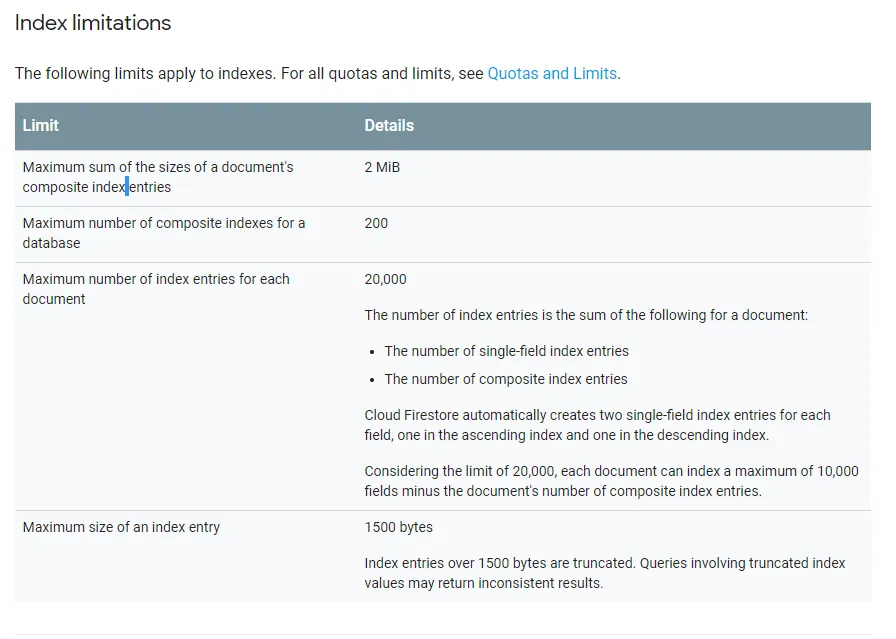Click the intro sentence about limits applying to indexes
896x639 pixels.
tap(250, 73)
